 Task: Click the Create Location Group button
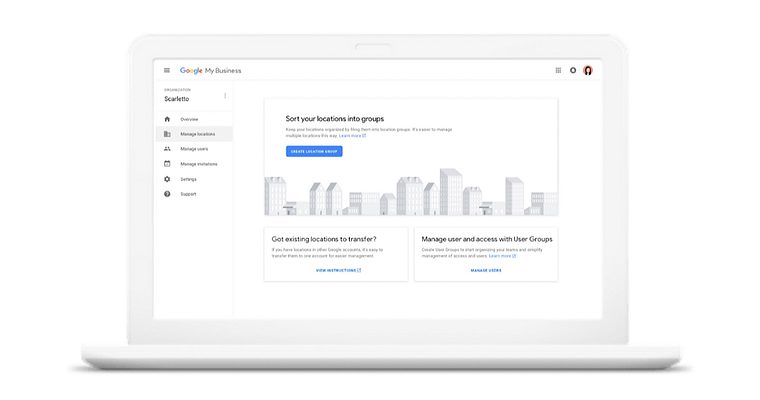click(x=314, y=151)
